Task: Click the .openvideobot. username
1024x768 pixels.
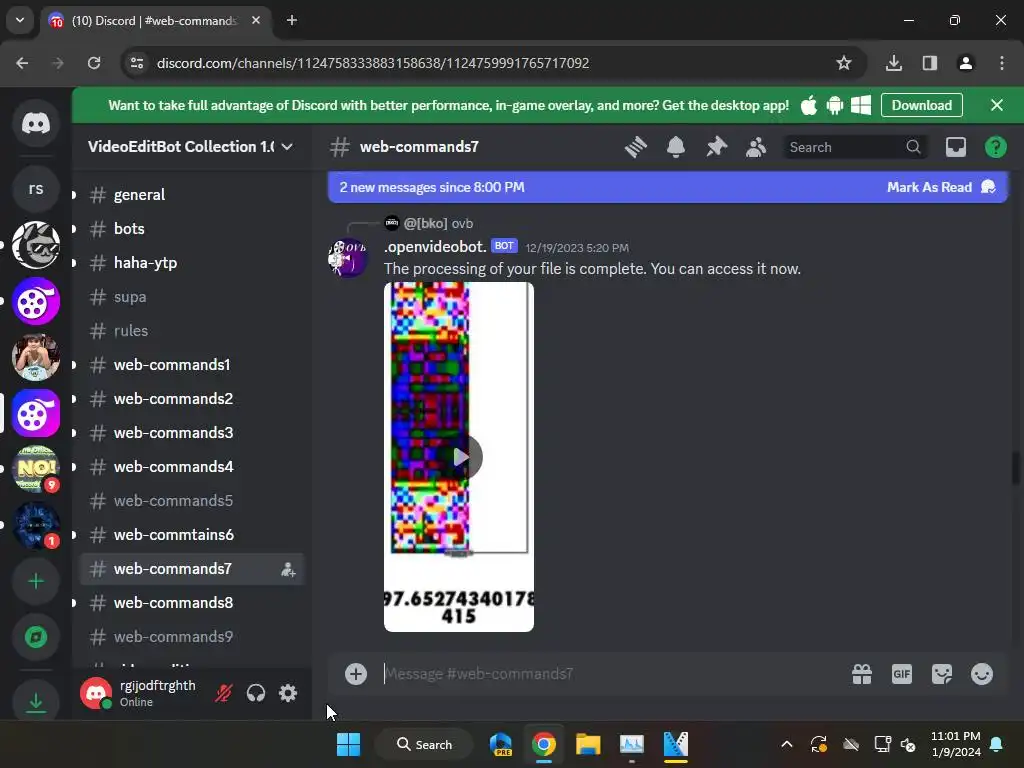Action: pos(435,247)
